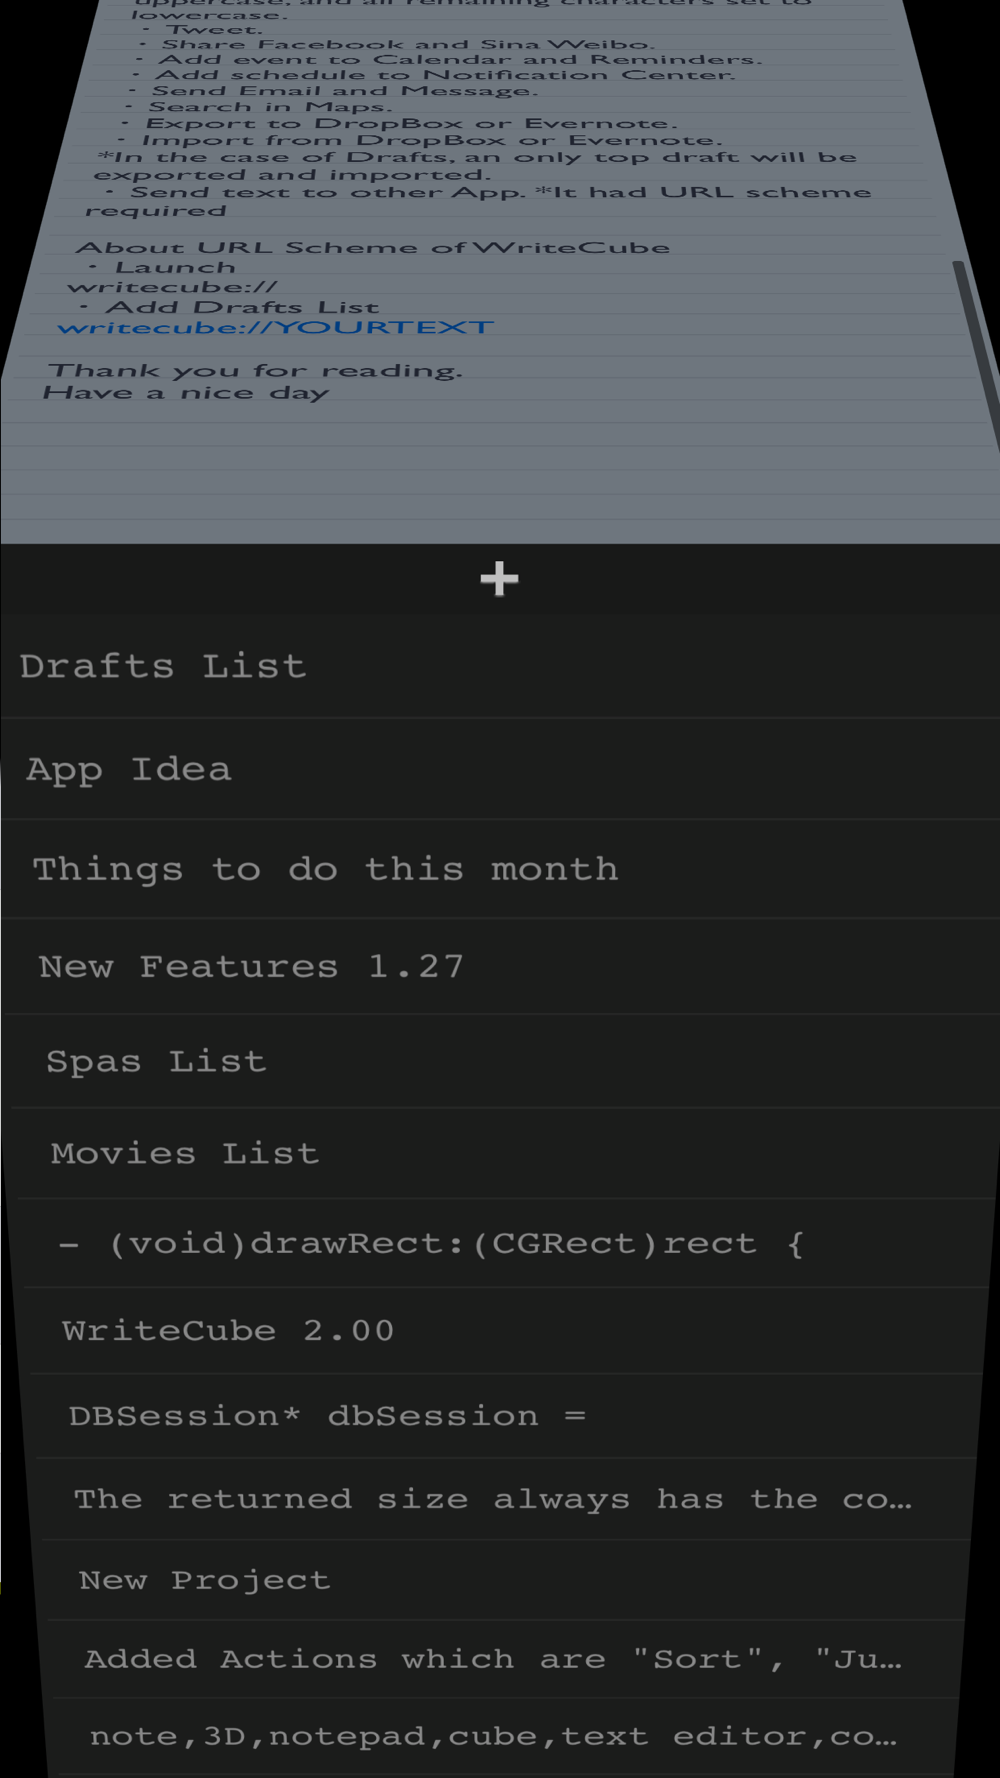Image resolution: width=1000 pixels, height=1778 pixels.
Task: Follow the writecube://YOURTEXT link
Action: pyautogui.click(x=275, y=328)
